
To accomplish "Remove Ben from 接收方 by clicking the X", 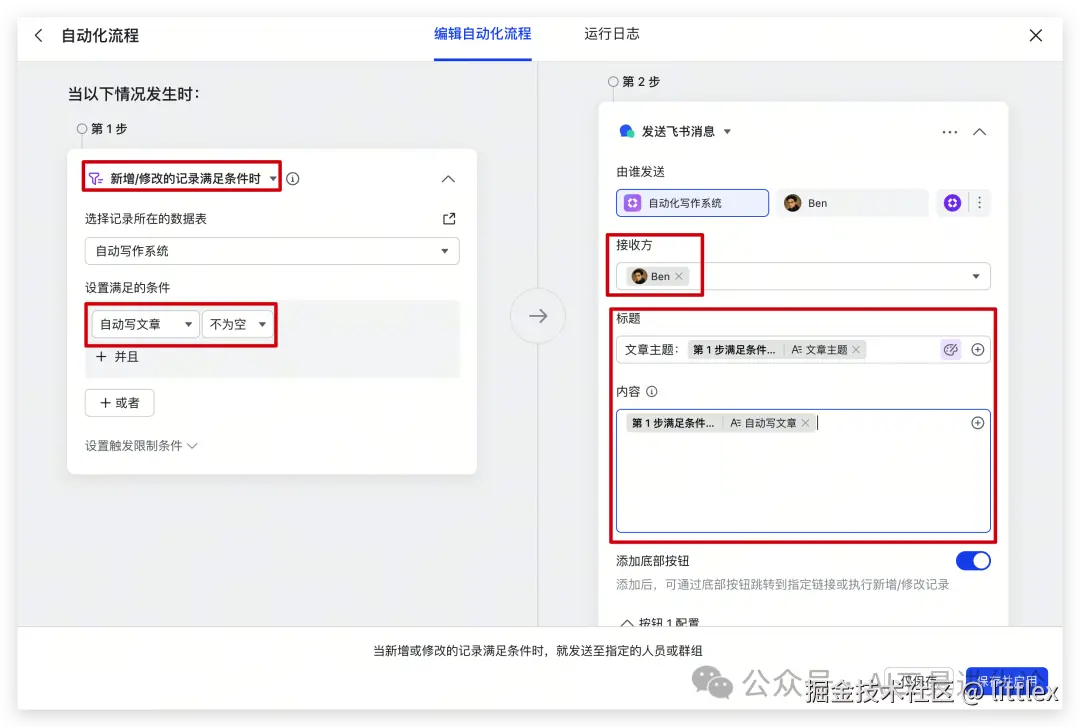I will point(679,276).
